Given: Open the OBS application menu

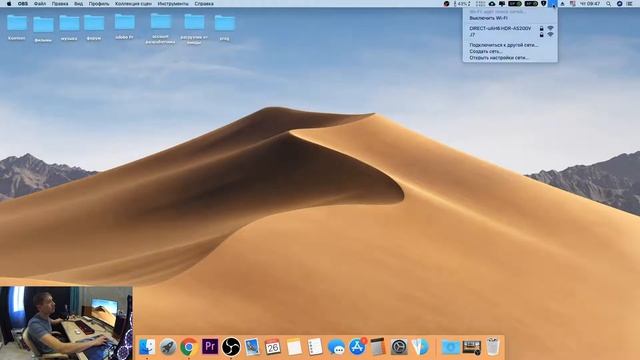Looking at the screenshot, I should (23, 4).
